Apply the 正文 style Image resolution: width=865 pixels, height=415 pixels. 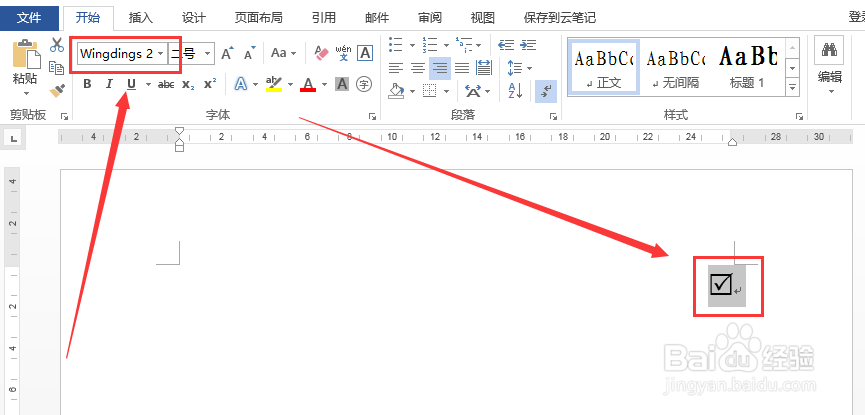(604, 67)
